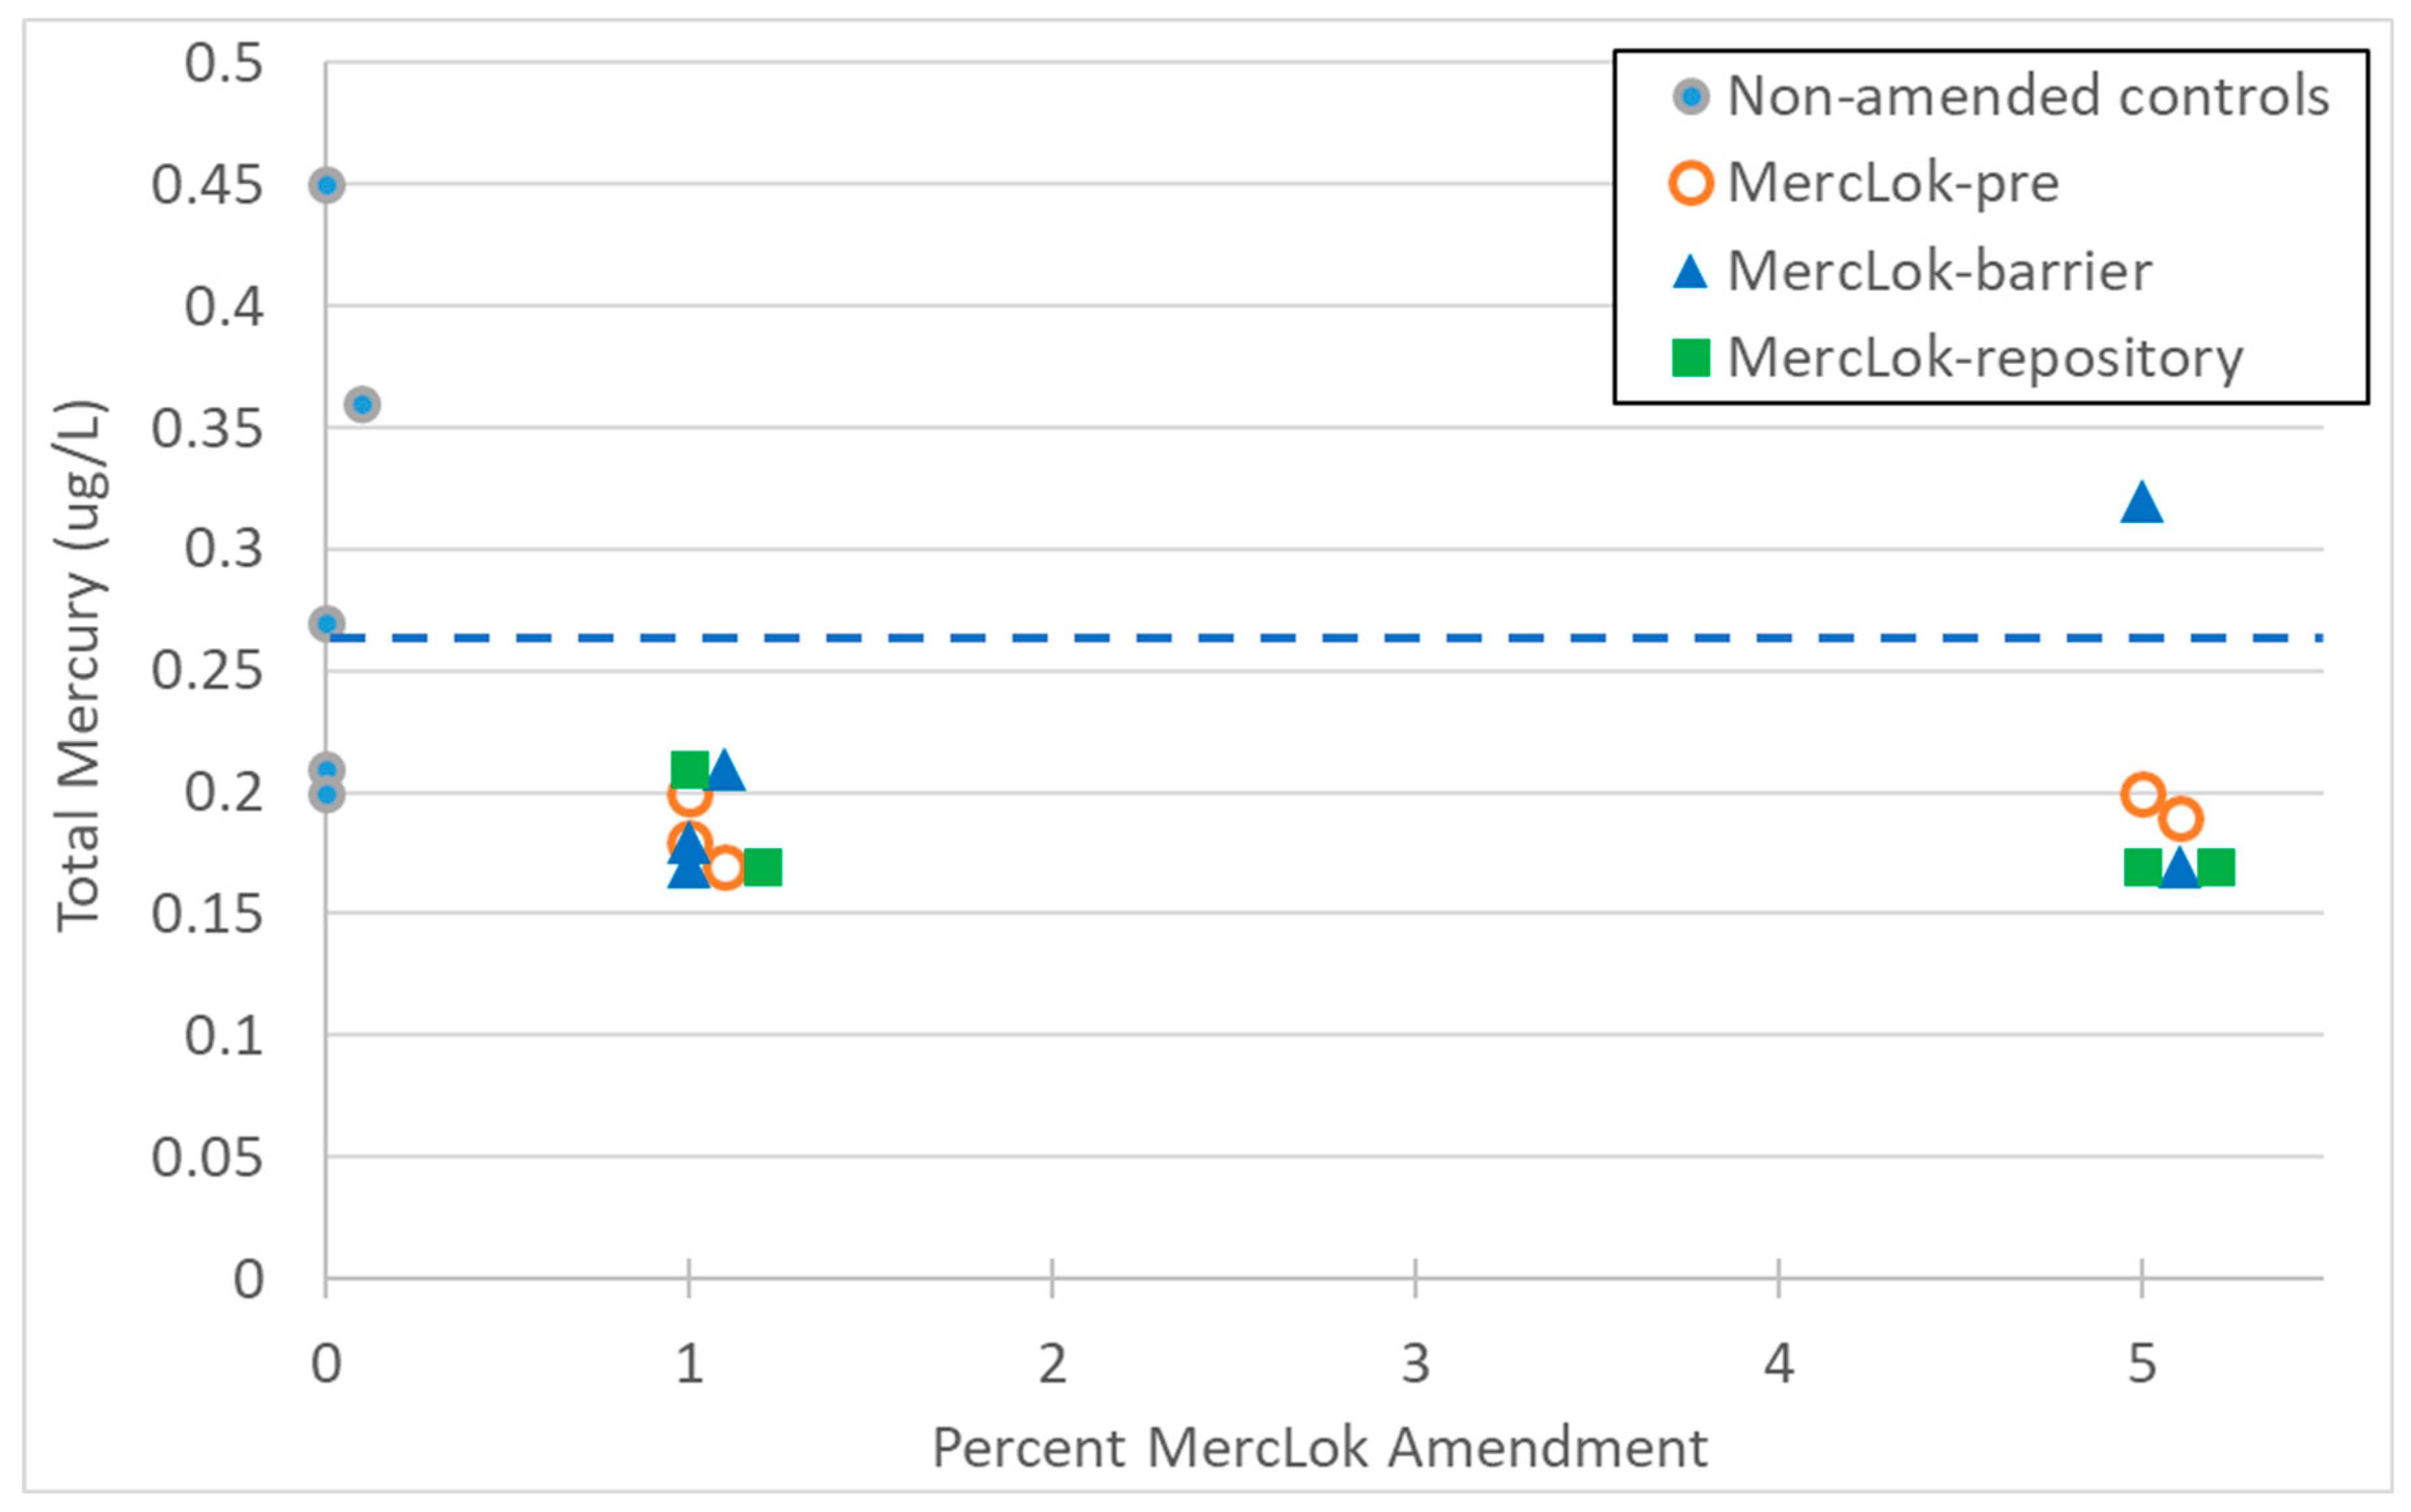The image size is (2411, 1512).
Task: Select the control data point near 0.36
Action: tap(362, 405)
